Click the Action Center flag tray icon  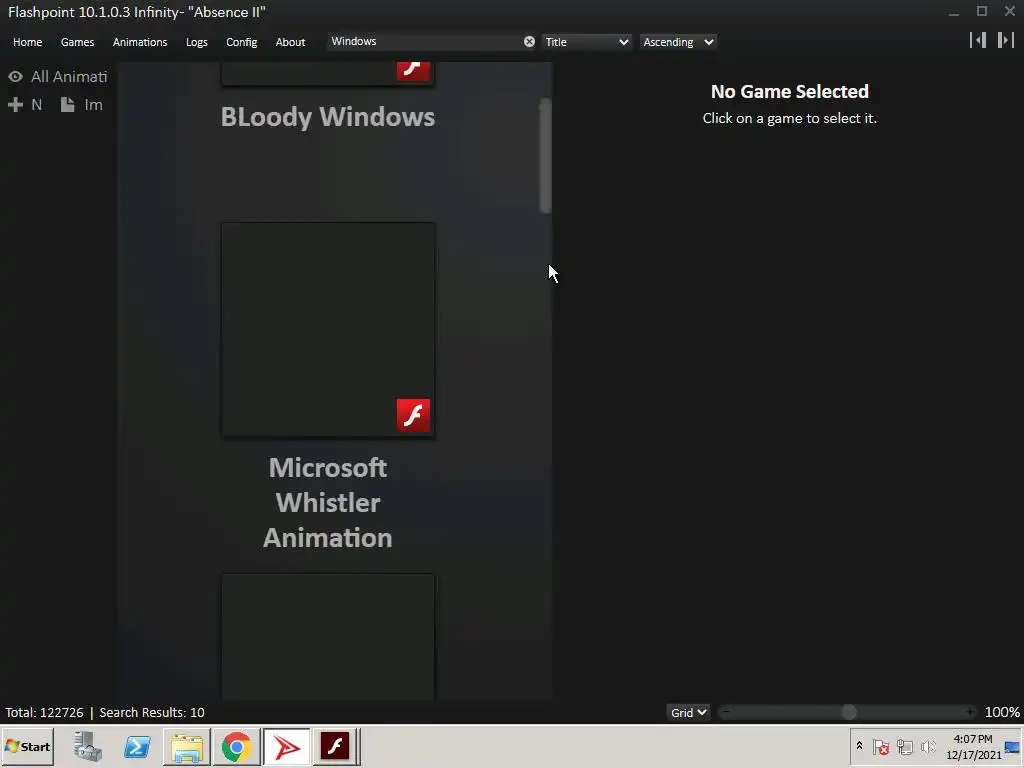pyautogui.click(x=881, y=746)
